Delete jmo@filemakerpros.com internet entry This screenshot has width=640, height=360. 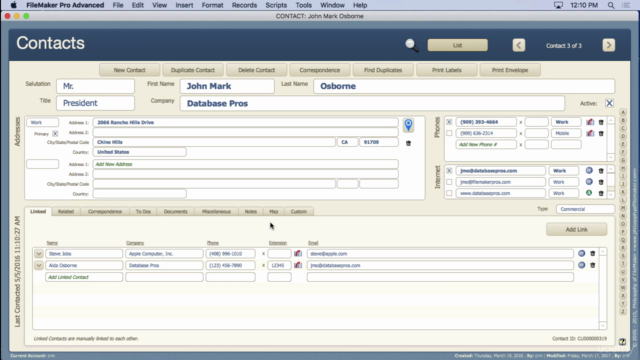601,182
